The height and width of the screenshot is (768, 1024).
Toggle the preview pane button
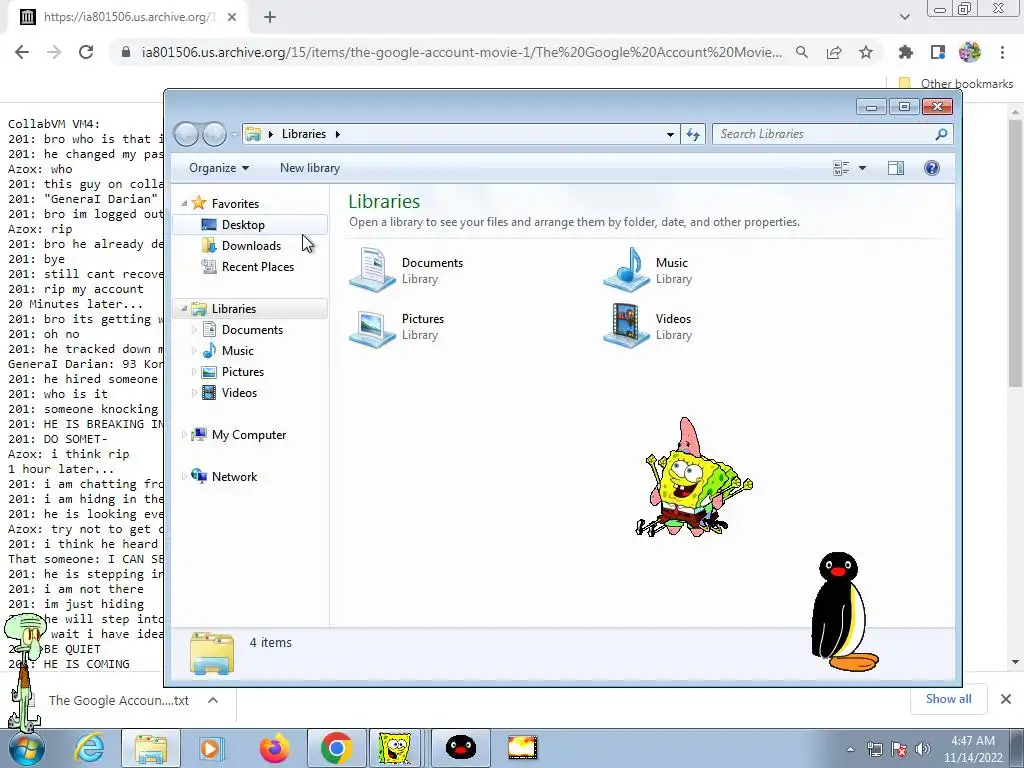[896, 168]
